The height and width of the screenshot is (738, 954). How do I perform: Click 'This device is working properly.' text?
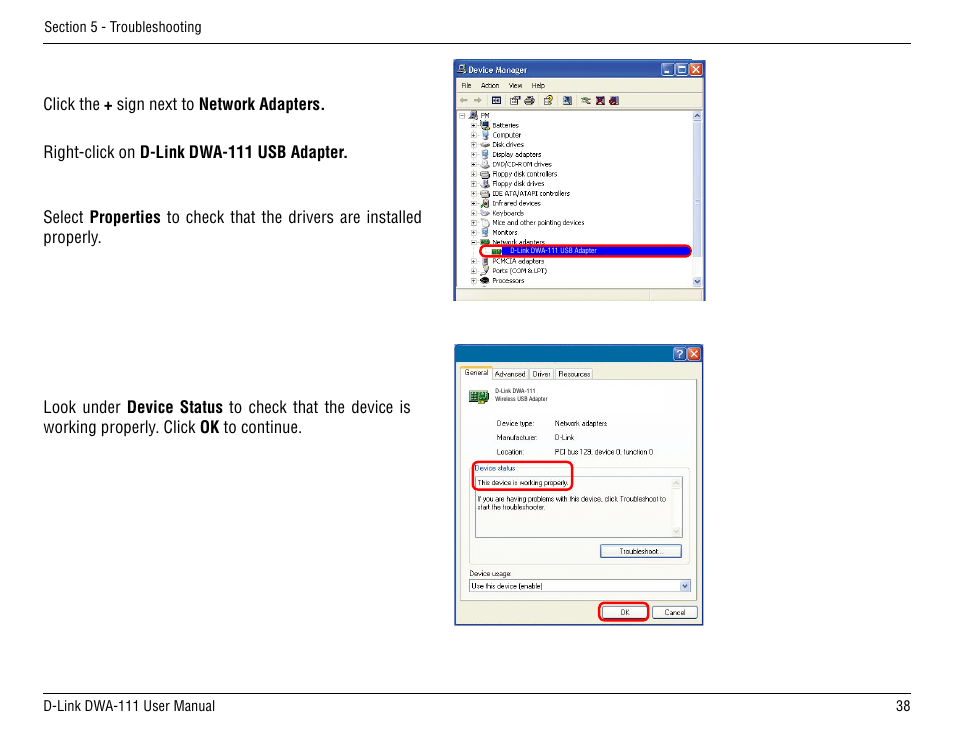pyautogui.click(x=523, y=482)
